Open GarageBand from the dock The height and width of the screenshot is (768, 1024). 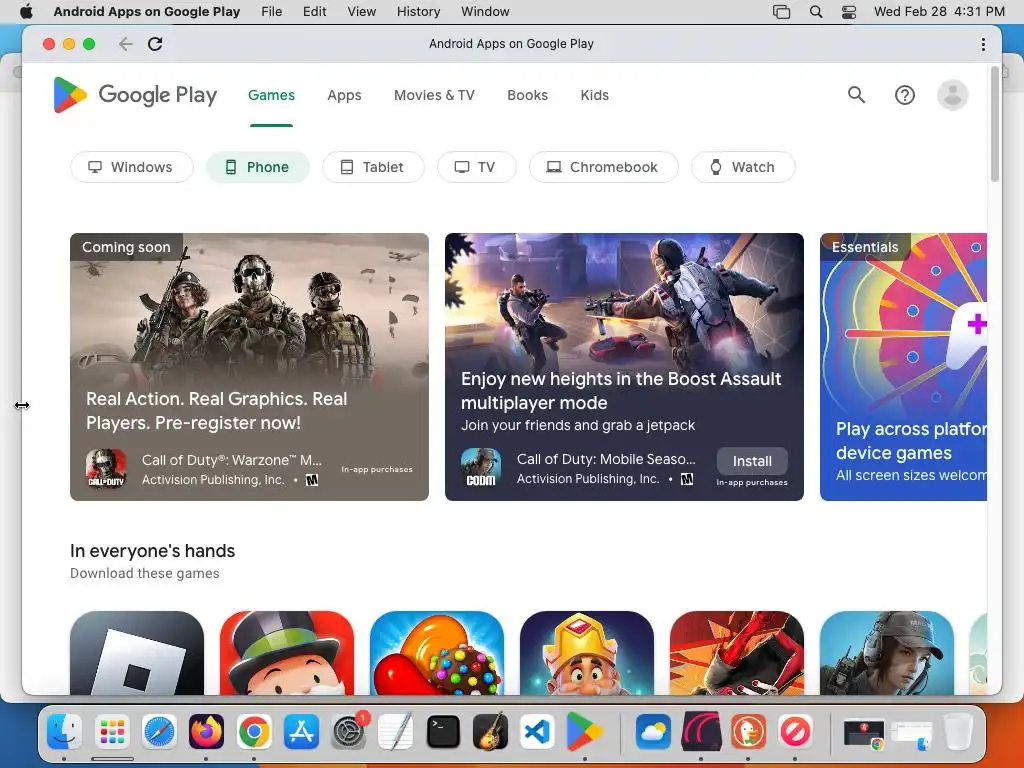490,731
